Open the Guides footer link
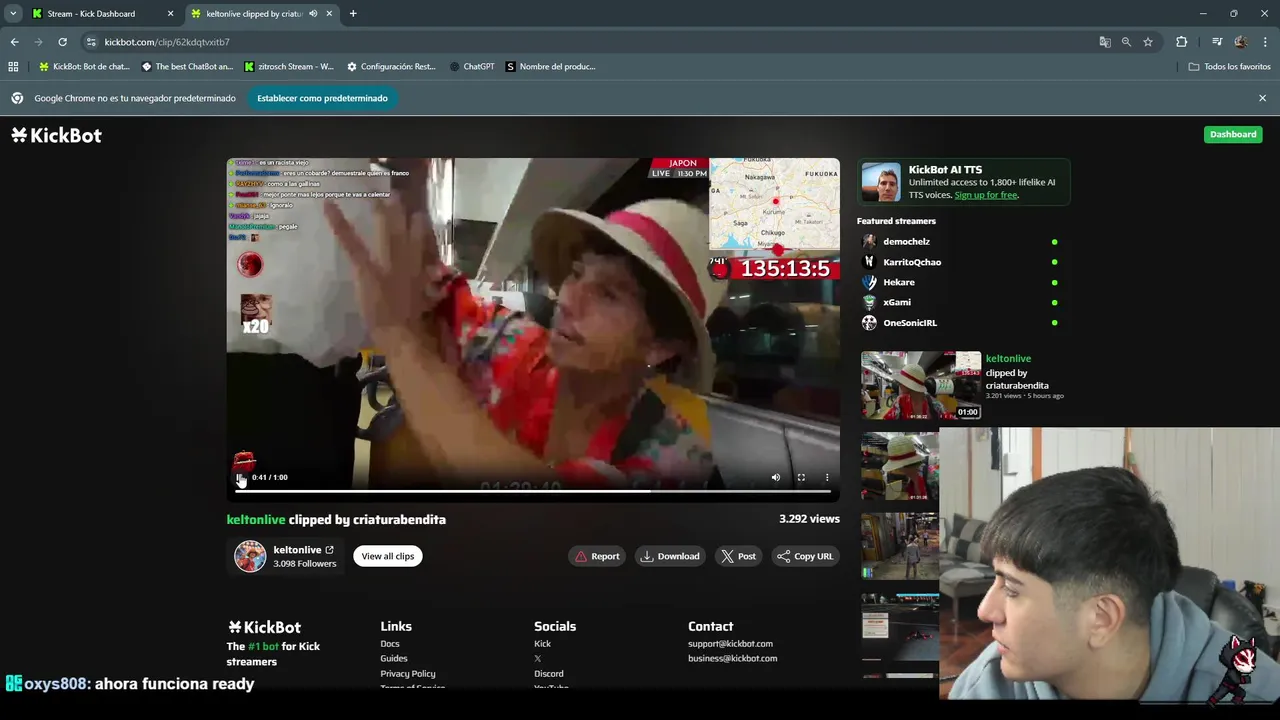 [x=394, y=659]
